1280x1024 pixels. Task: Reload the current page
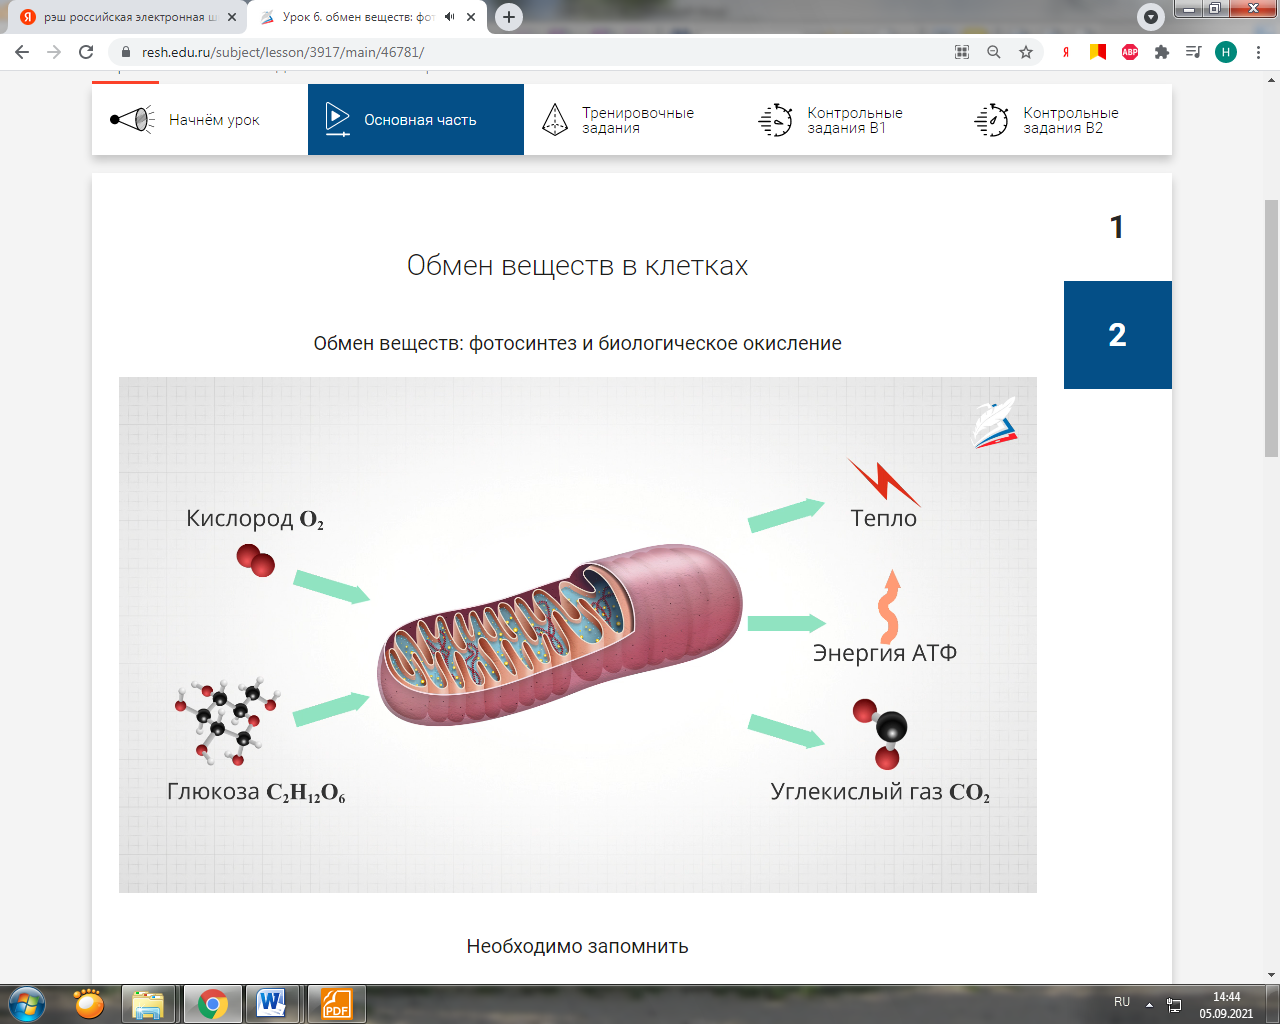(86, 52)
